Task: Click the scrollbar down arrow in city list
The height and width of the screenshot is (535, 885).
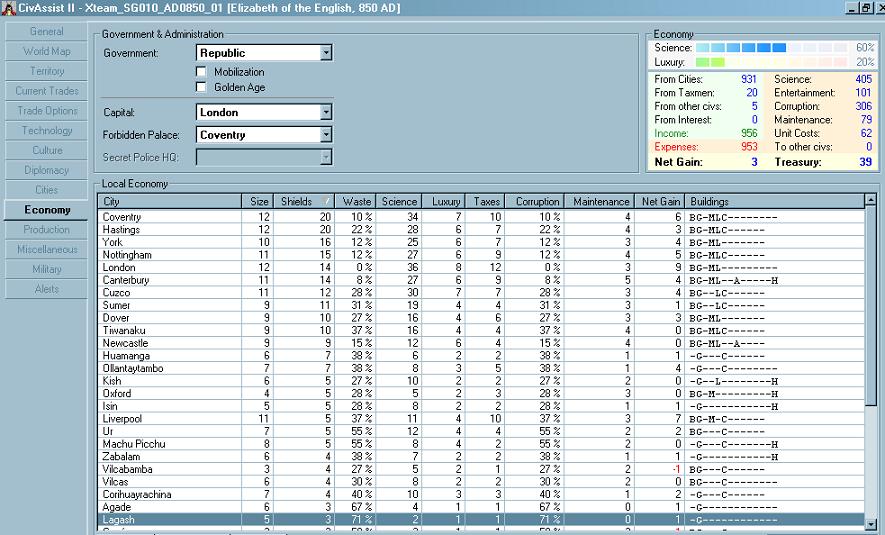Action: [870, 524]
